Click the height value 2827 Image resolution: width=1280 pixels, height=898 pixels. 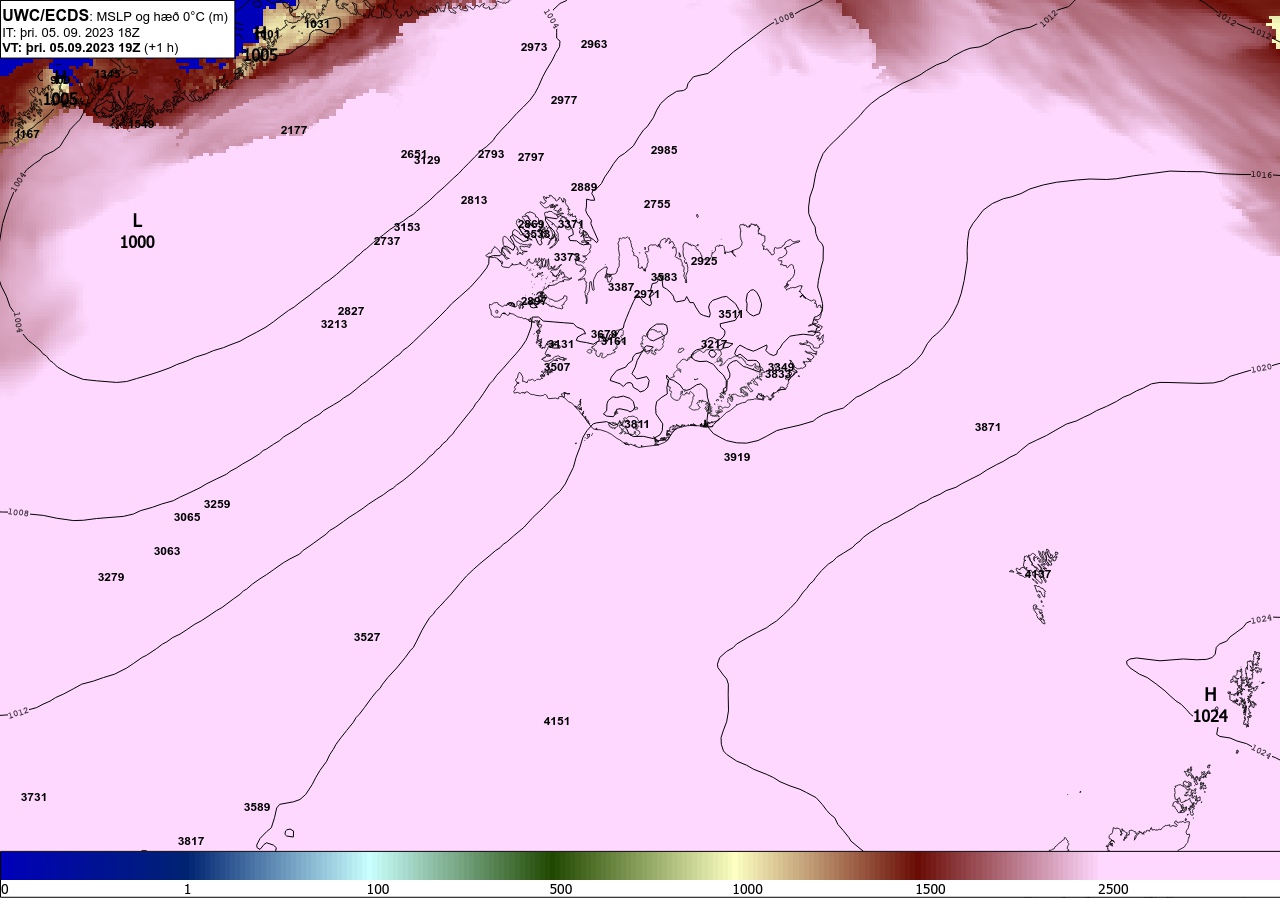click(351, 311)
